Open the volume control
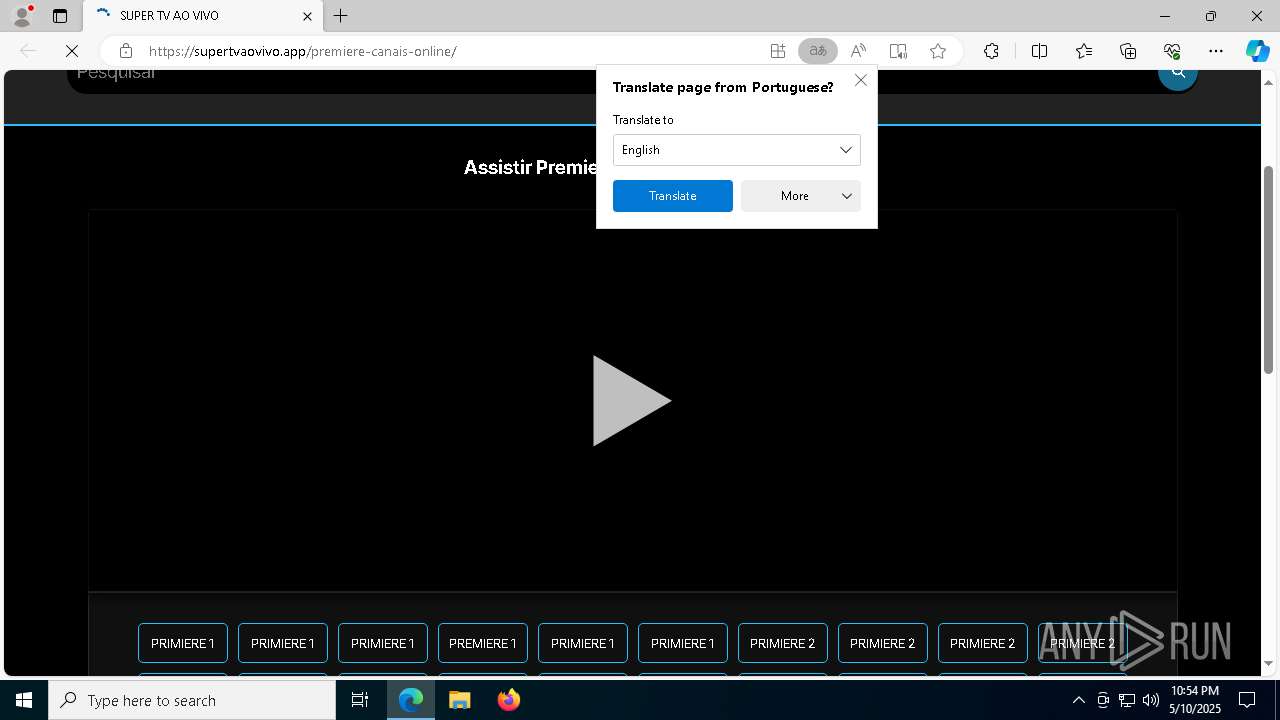The width and height of the screenshot is (1280, 720). coord(1151,700)
